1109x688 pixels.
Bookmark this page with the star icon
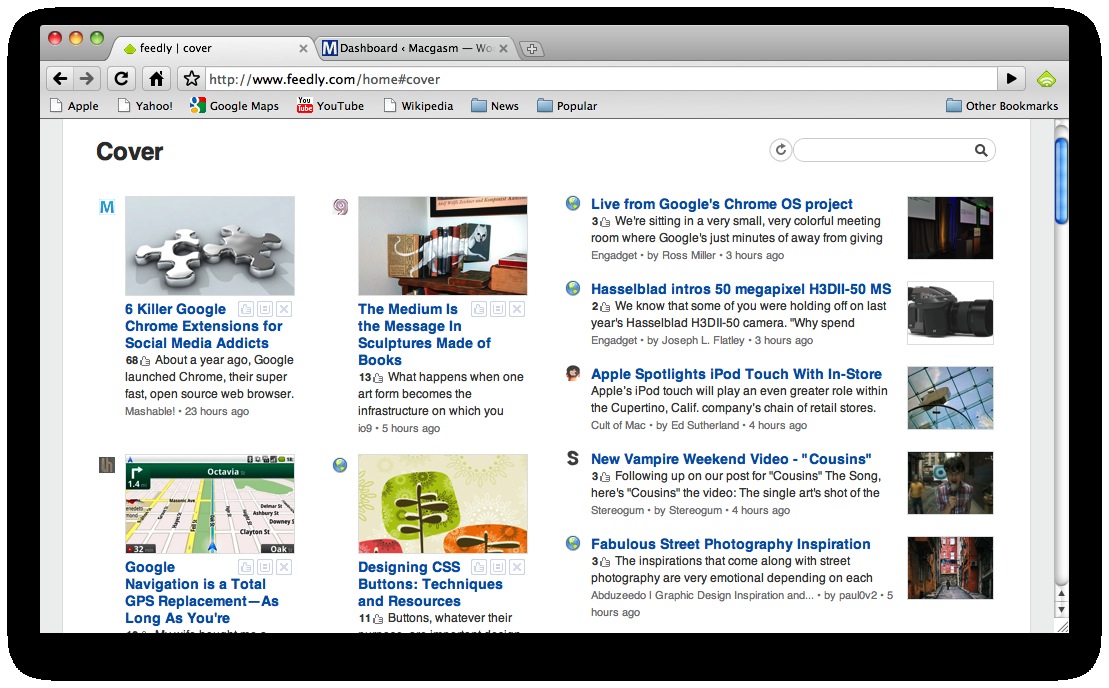(191, 78)
